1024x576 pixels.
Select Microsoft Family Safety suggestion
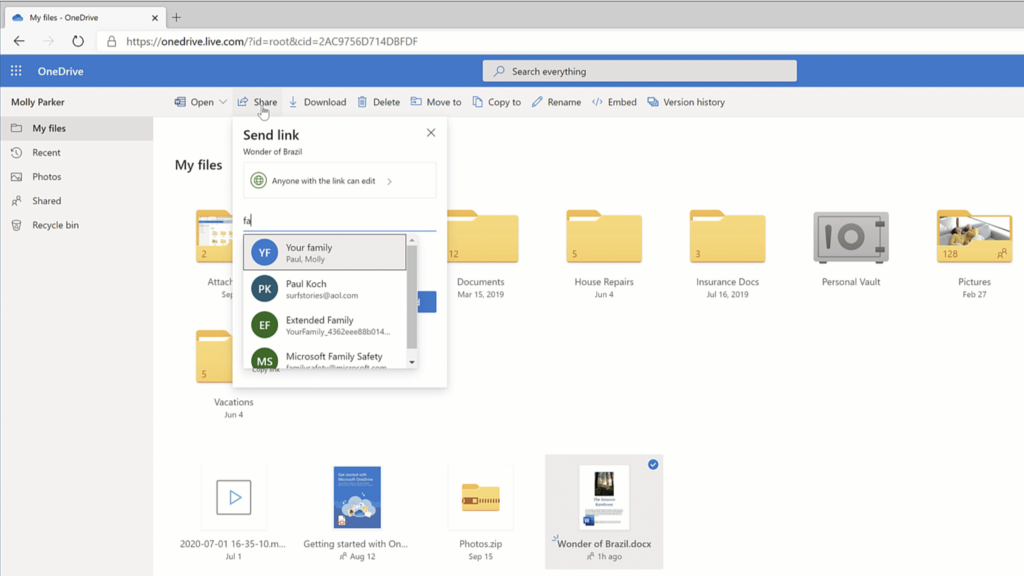(325, 358)
